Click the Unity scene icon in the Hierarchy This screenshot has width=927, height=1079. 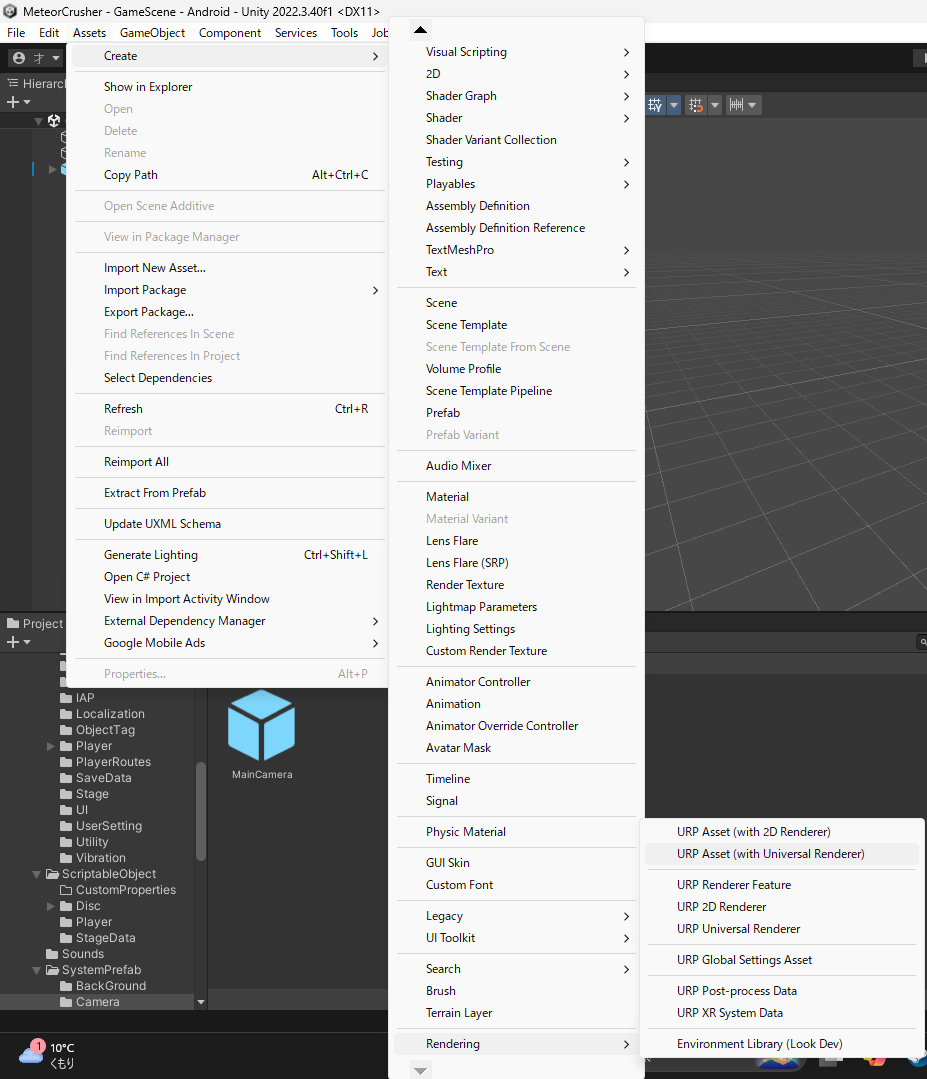(54, 121)
